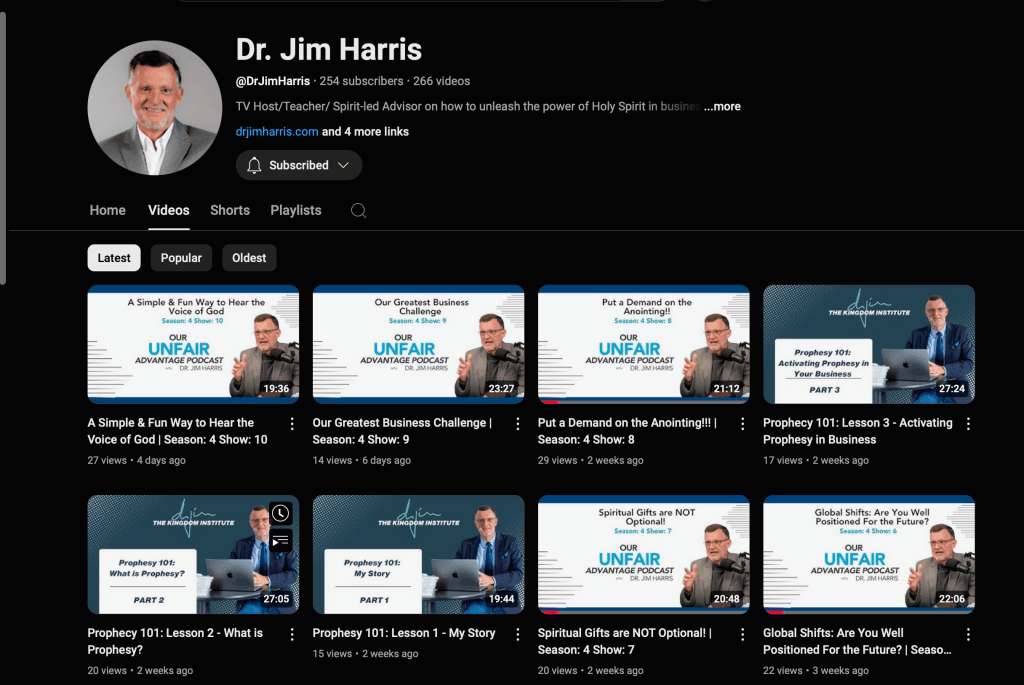Open three-dot menu for Prophecy 101 Lesson 3
Viewport: 1024px width, 685px height.
(967, 424)
